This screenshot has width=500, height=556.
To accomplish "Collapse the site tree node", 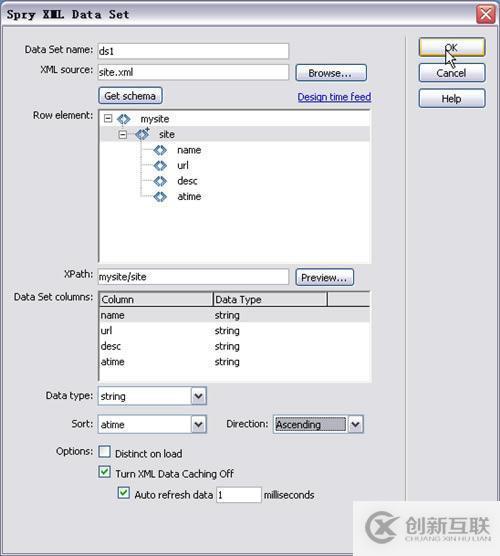I will click(x=123, y=134).
